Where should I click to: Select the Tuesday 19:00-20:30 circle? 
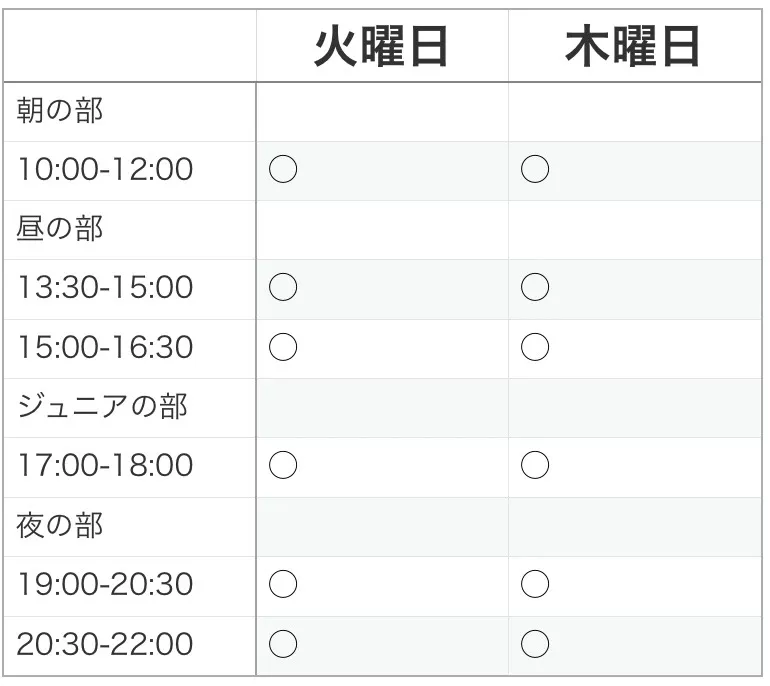coord(283,585)
